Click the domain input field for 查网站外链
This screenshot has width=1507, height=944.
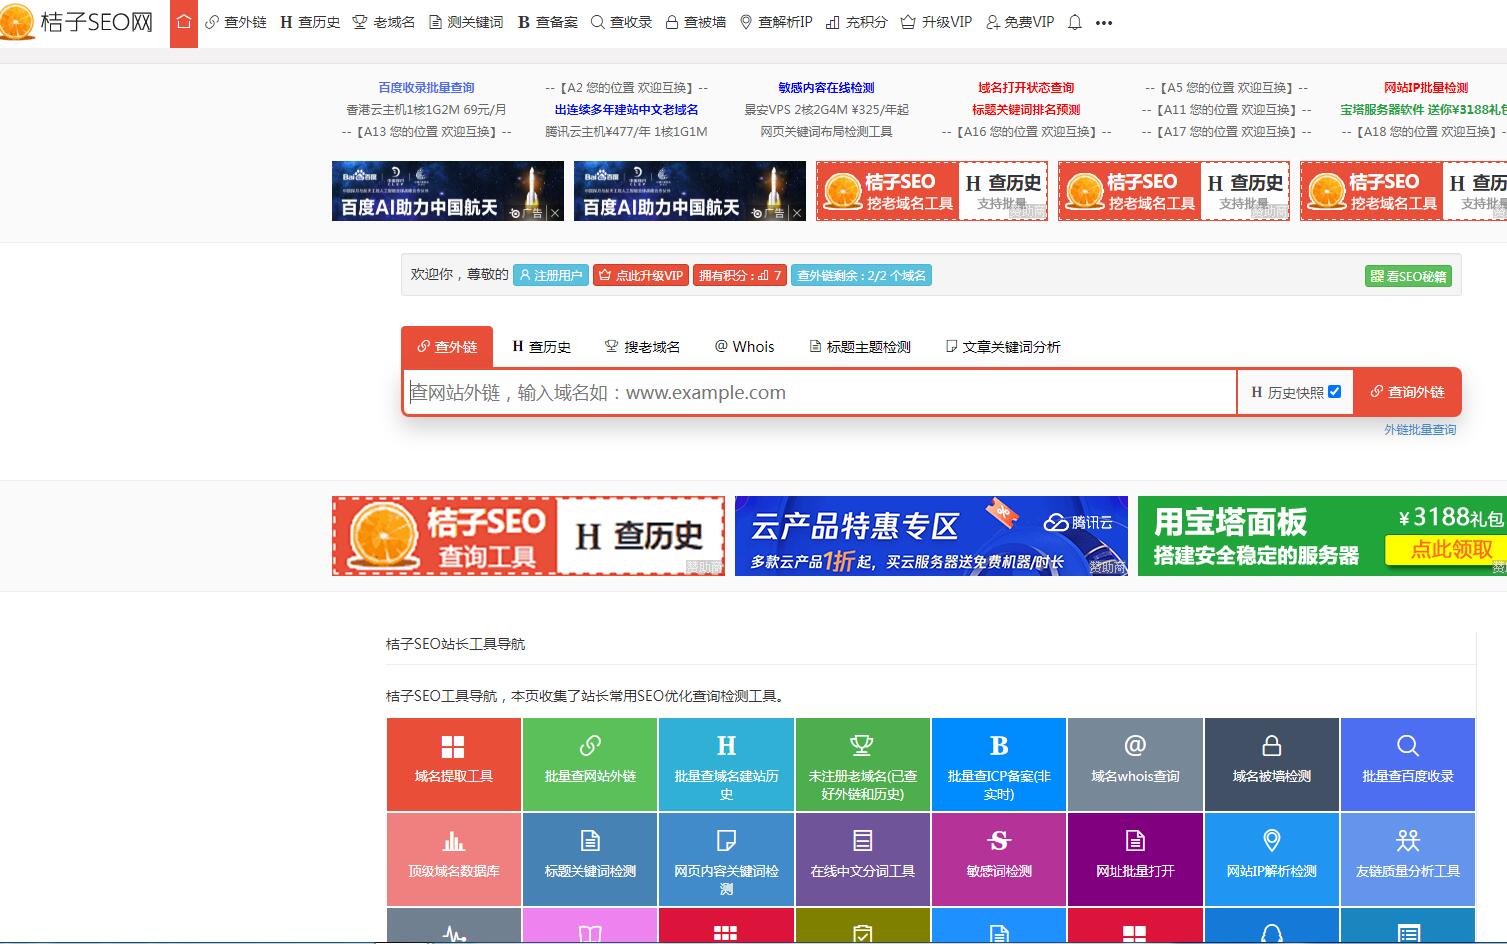[820, 392]
